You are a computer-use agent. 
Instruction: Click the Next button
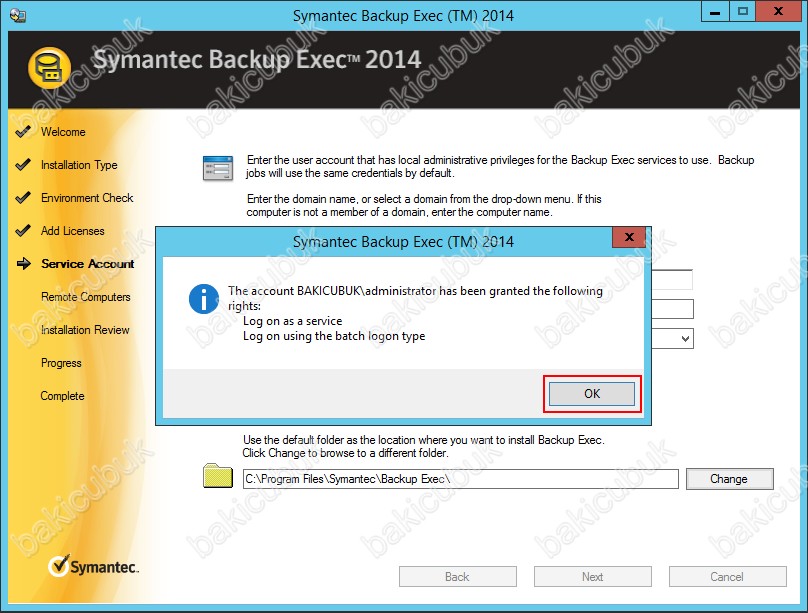593,576
